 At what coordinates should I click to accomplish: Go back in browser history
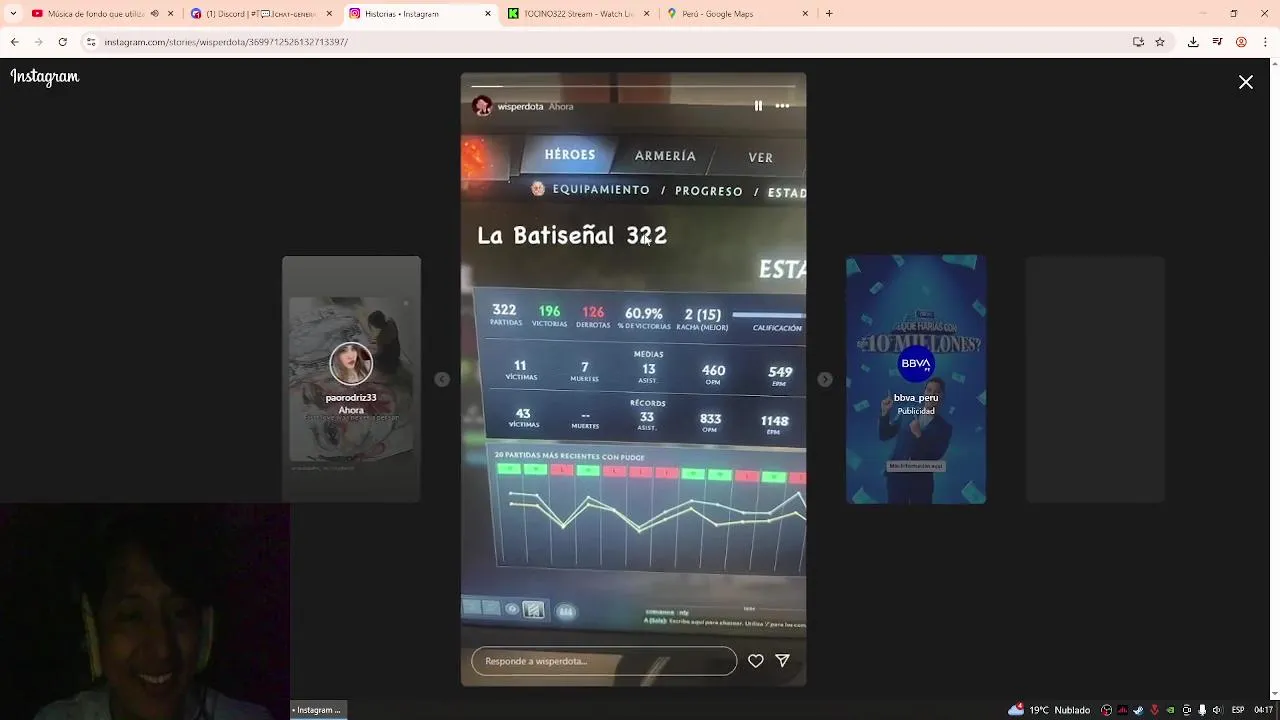click(x=14, y=42)
